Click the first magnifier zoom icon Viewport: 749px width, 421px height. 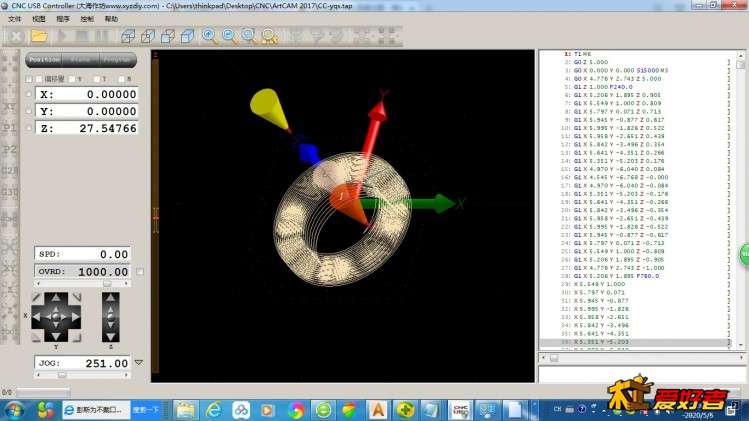click(210, 36)
